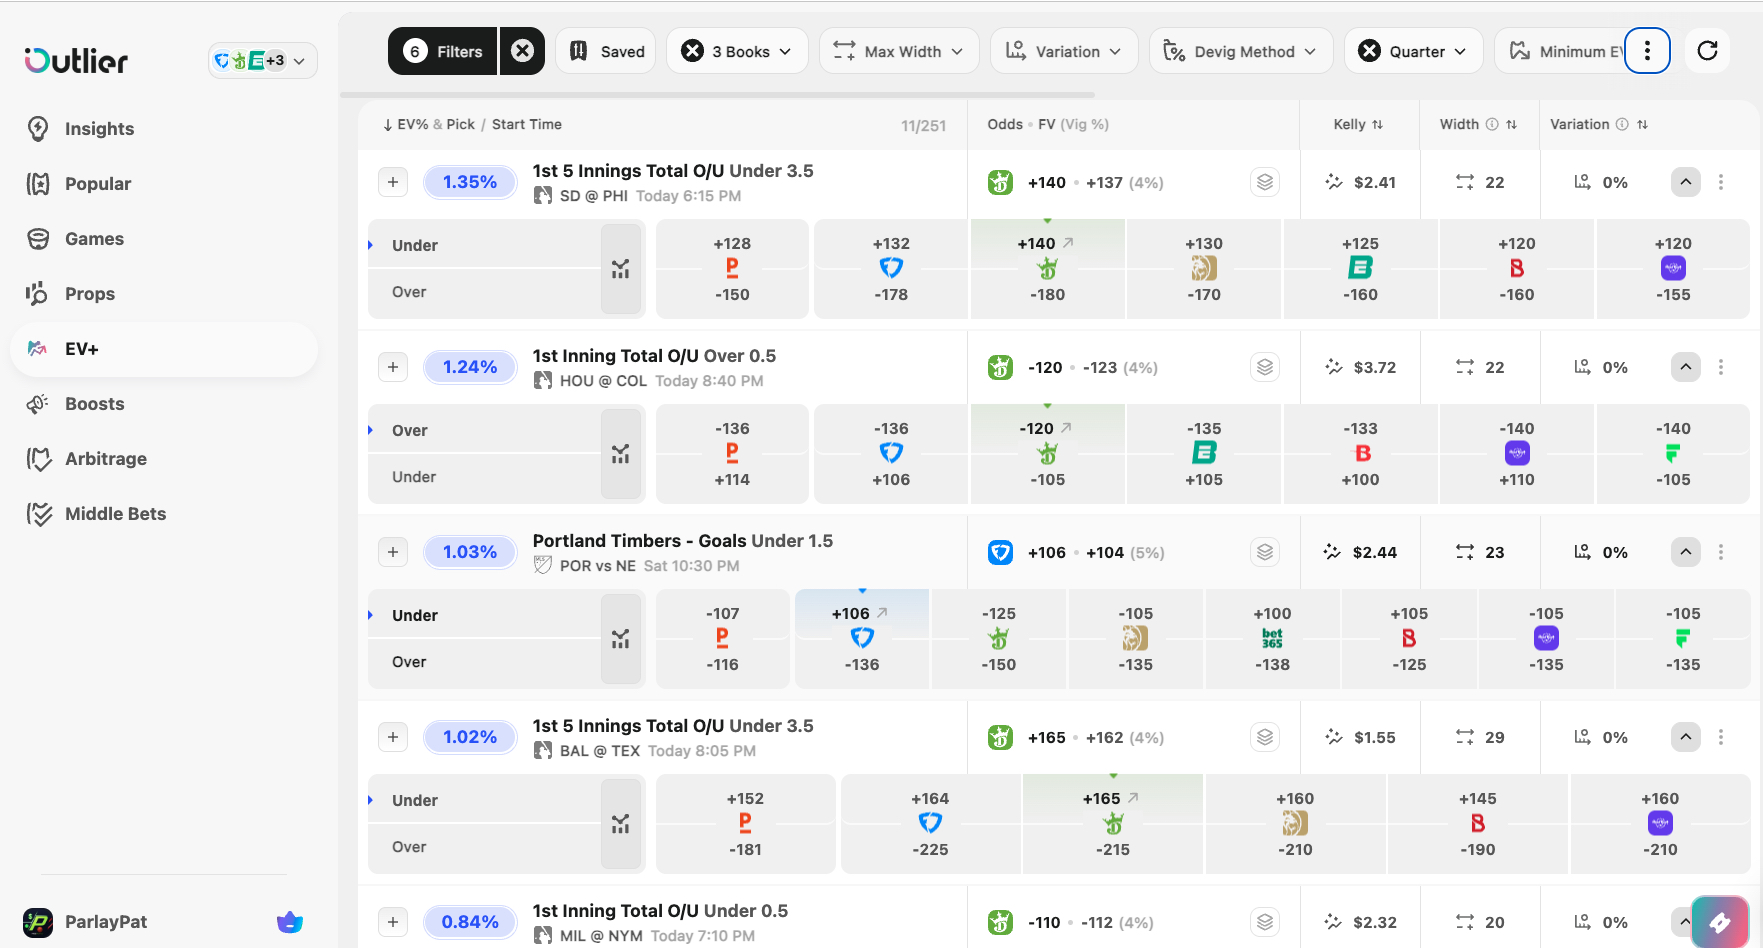The height and width of the screenshot is (948, 1763).
Task: Add the Portland Timbers Goals Under 1.5 bet
Action: pyautogui.click(x=393, y=552)
